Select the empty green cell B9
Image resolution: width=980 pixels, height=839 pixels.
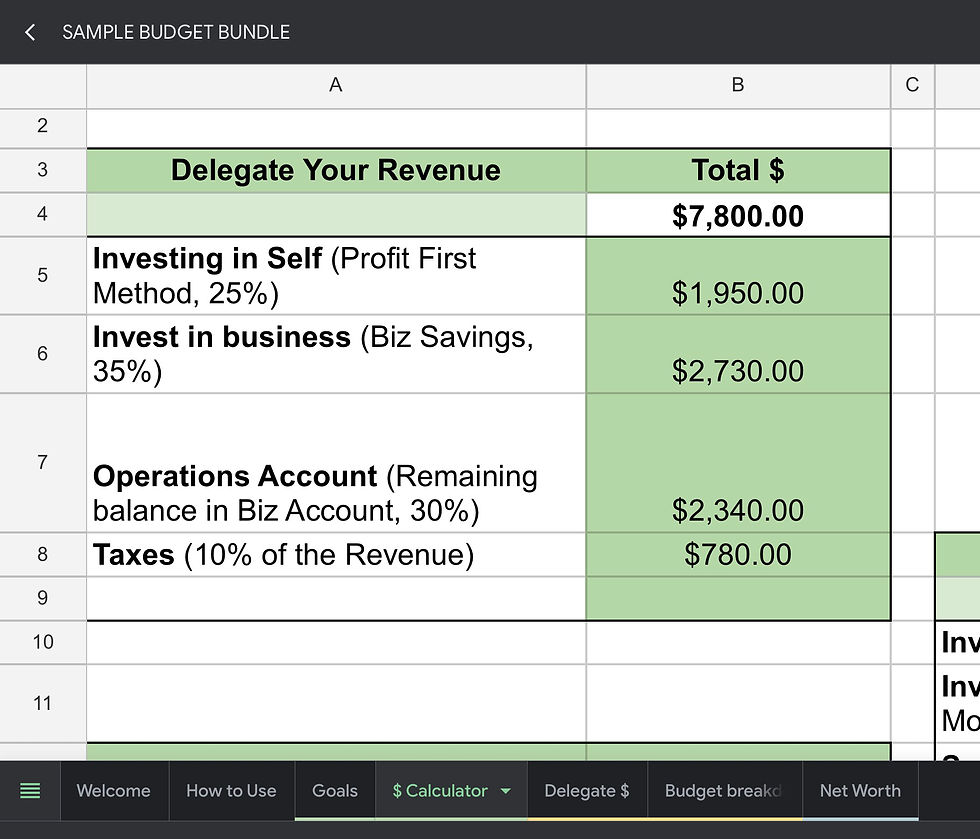[738, 598]
